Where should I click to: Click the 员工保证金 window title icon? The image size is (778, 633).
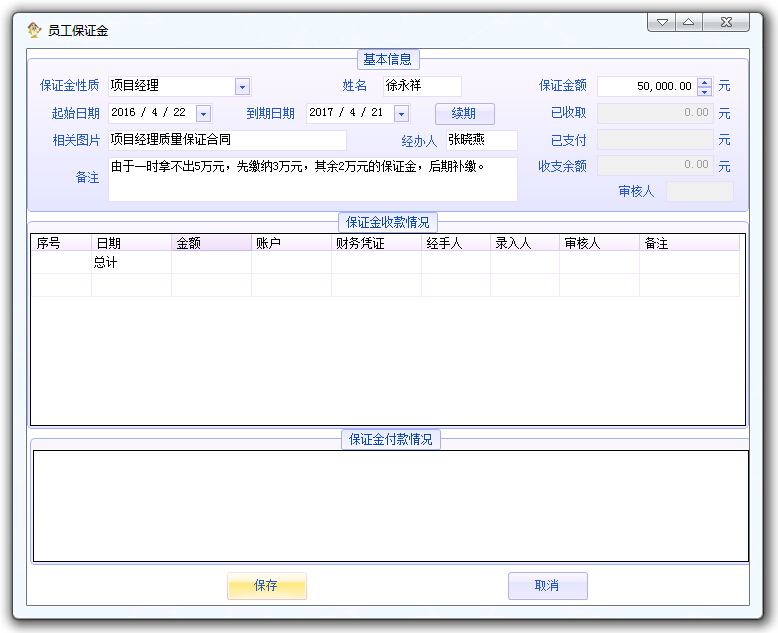pos(34,30)
